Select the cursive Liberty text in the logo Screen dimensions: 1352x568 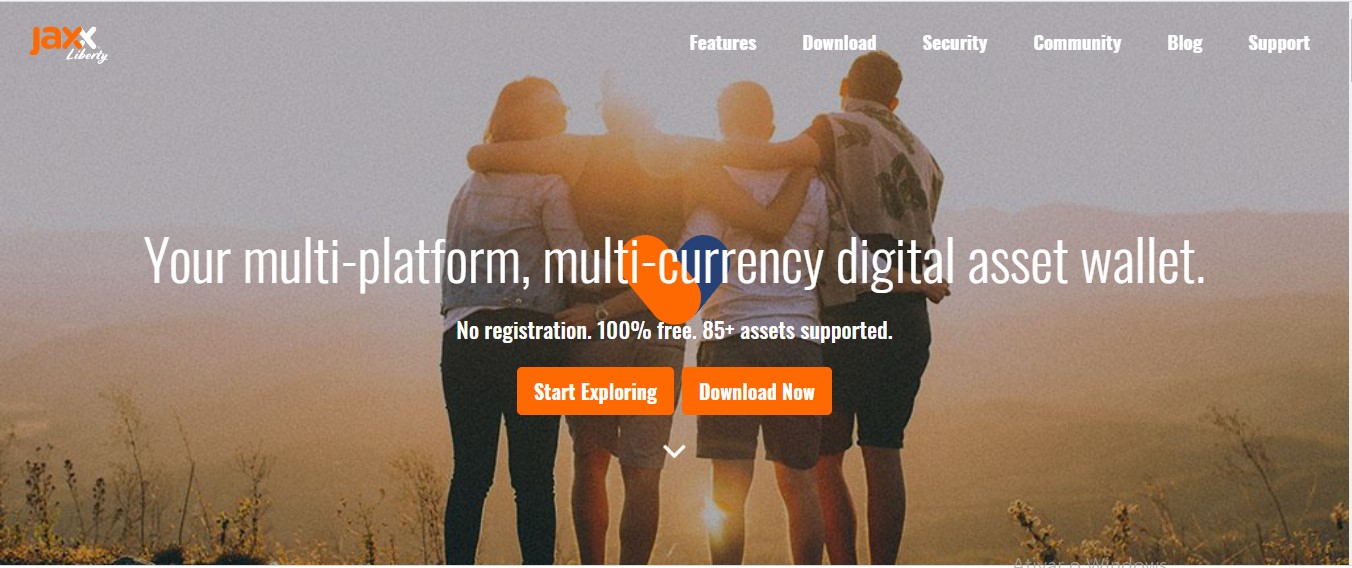coord(86,54)
